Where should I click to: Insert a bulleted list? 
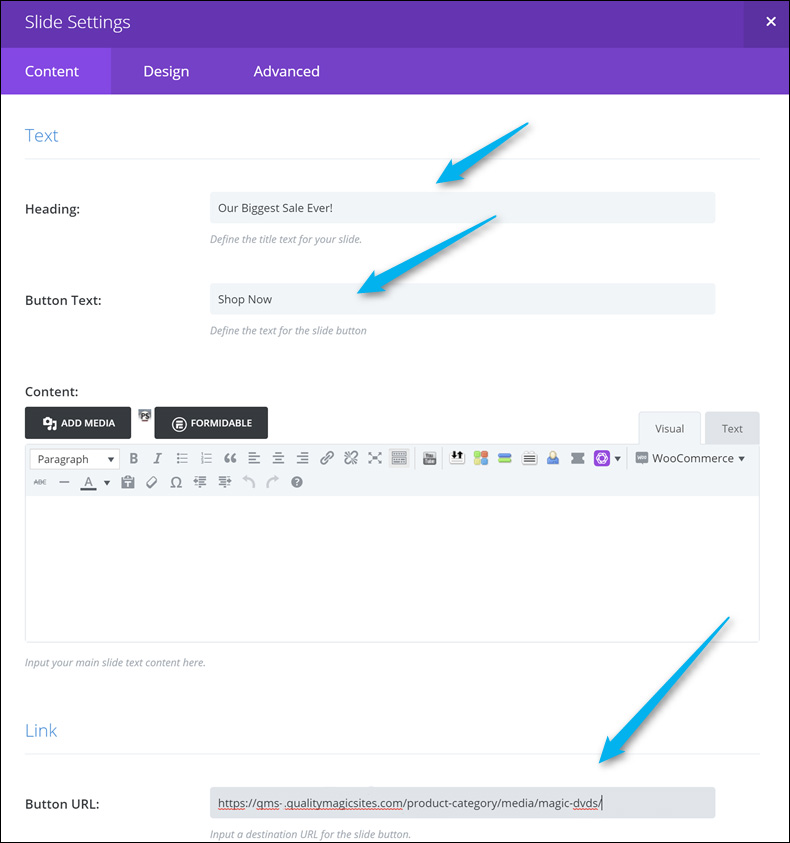(x=182, y=459)
